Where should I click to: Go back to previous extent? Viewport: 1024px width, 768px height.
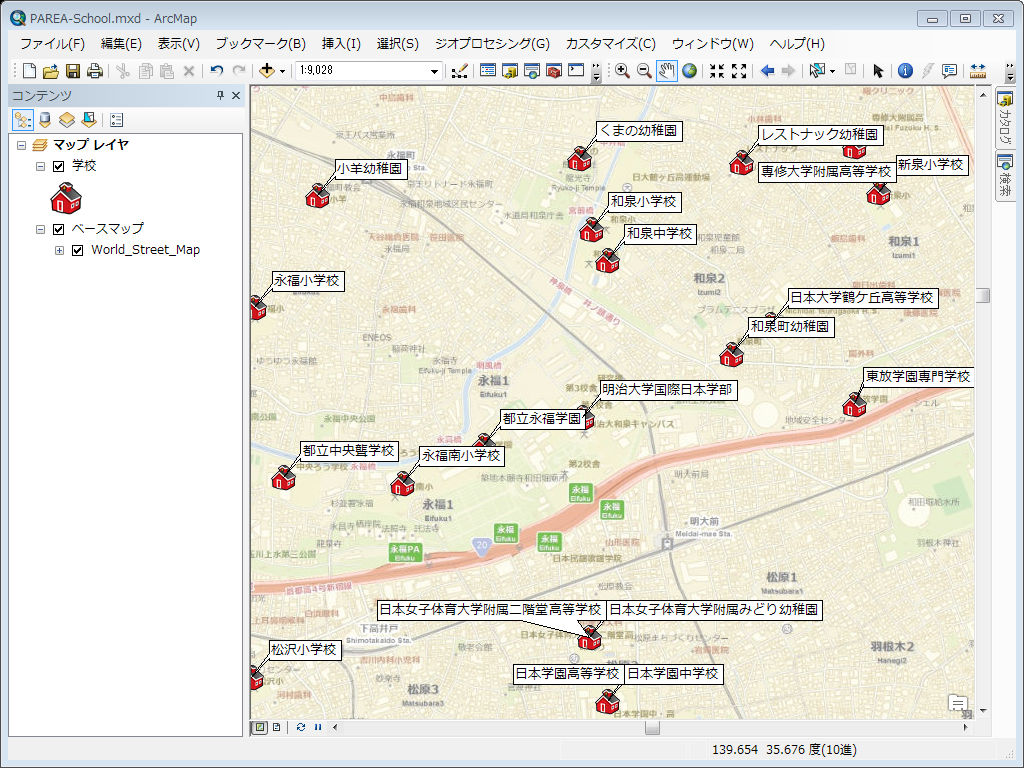pos(767,71)
